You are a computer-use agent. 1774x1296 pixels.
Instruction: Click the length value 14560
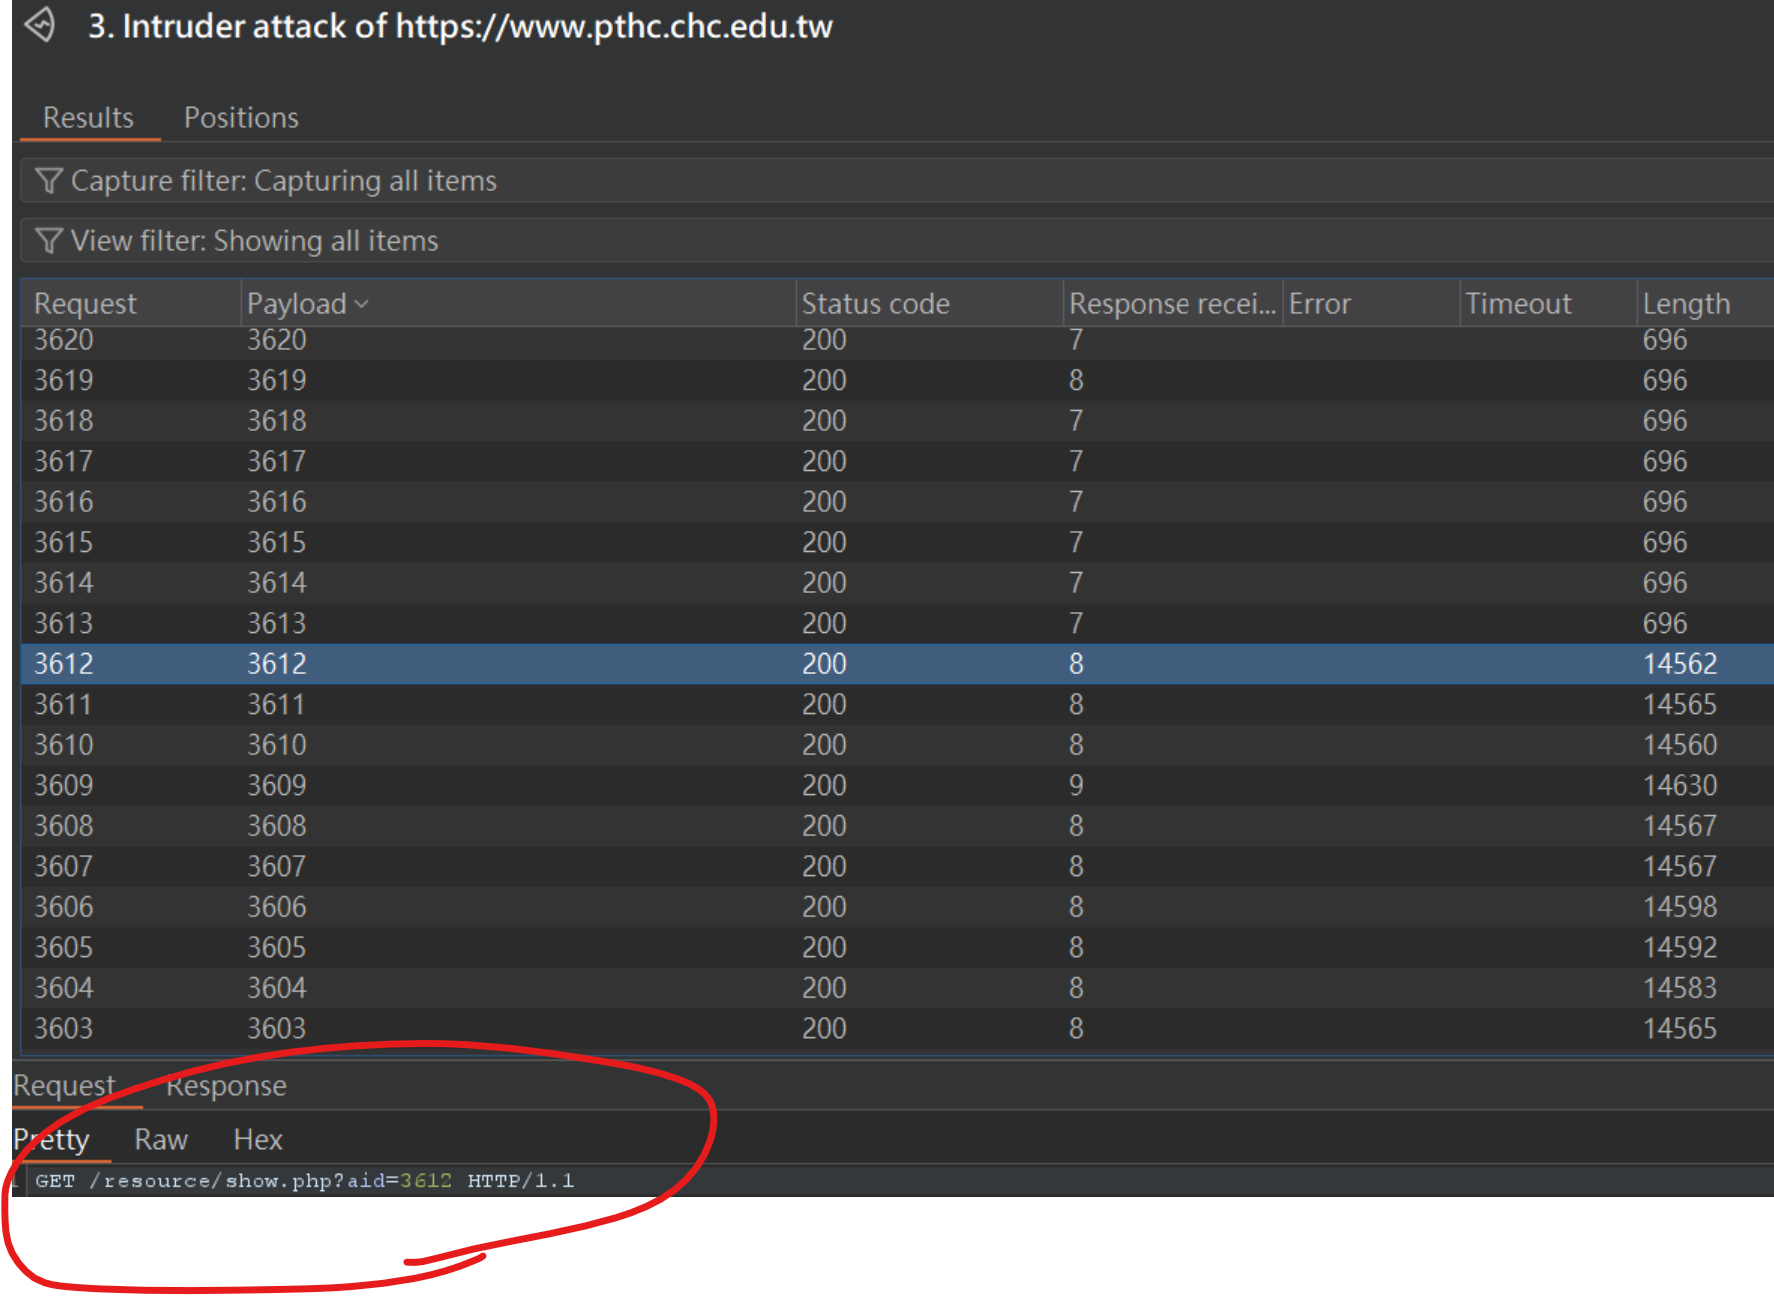click(x=1680, y=745)
